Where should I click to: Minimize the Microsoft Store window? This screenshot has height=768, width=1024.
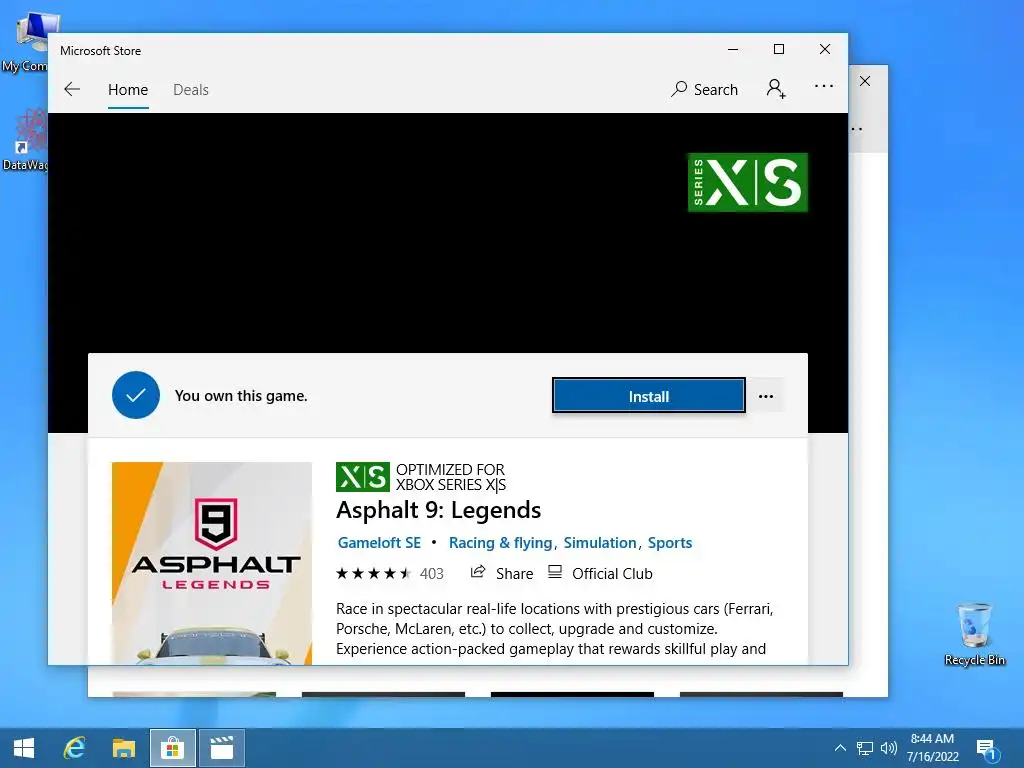[733, 50]
